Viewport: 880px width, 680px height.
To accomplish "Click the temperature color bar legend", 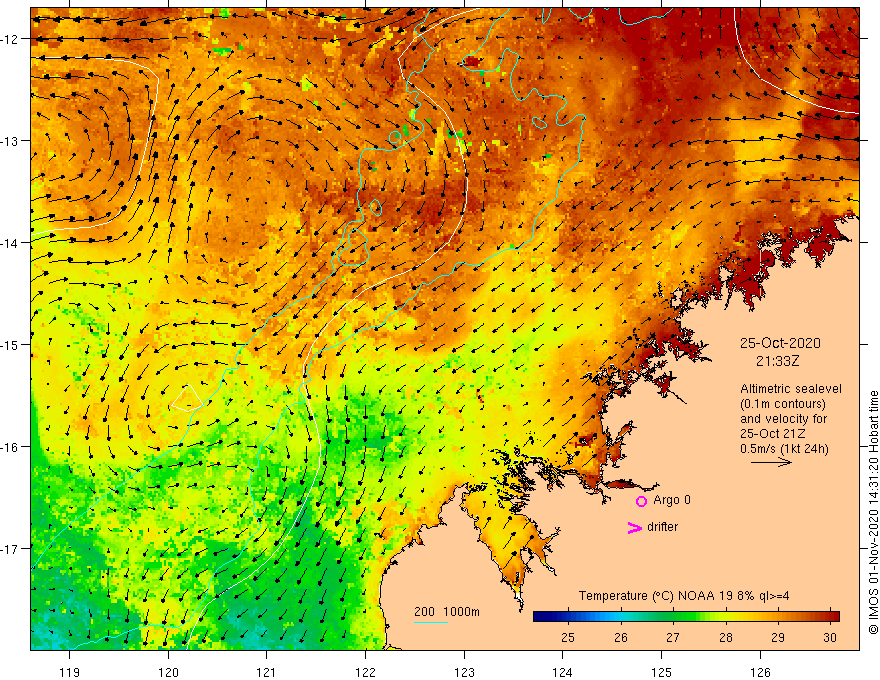I will (686, 617).
